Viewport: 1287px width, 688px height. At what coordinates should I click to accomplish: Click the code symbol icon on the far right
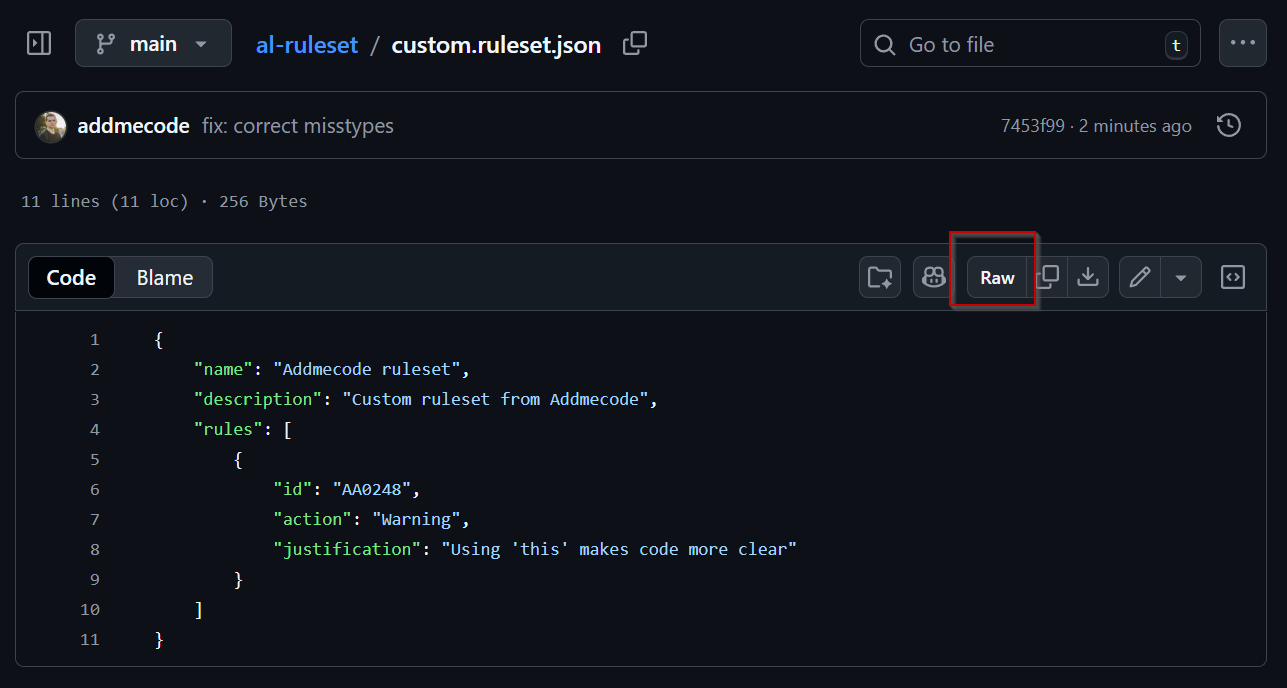[1232, 277]
